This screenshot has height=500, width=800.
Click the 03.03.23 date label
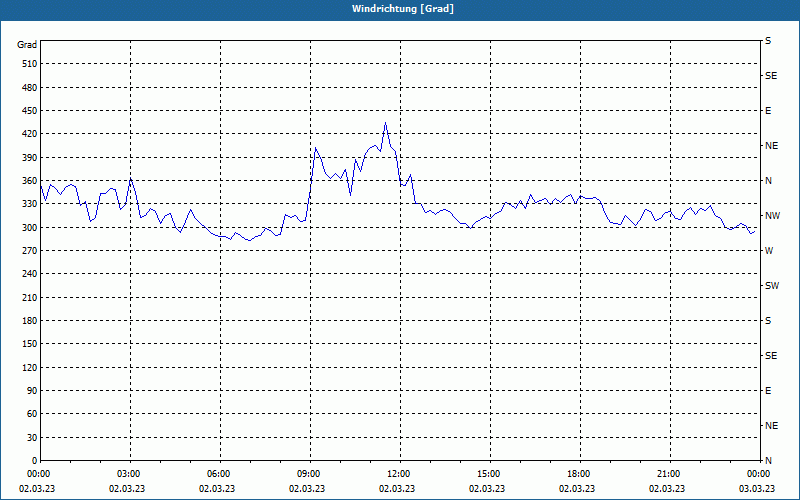pyautogui.click(x=757, y=489)
